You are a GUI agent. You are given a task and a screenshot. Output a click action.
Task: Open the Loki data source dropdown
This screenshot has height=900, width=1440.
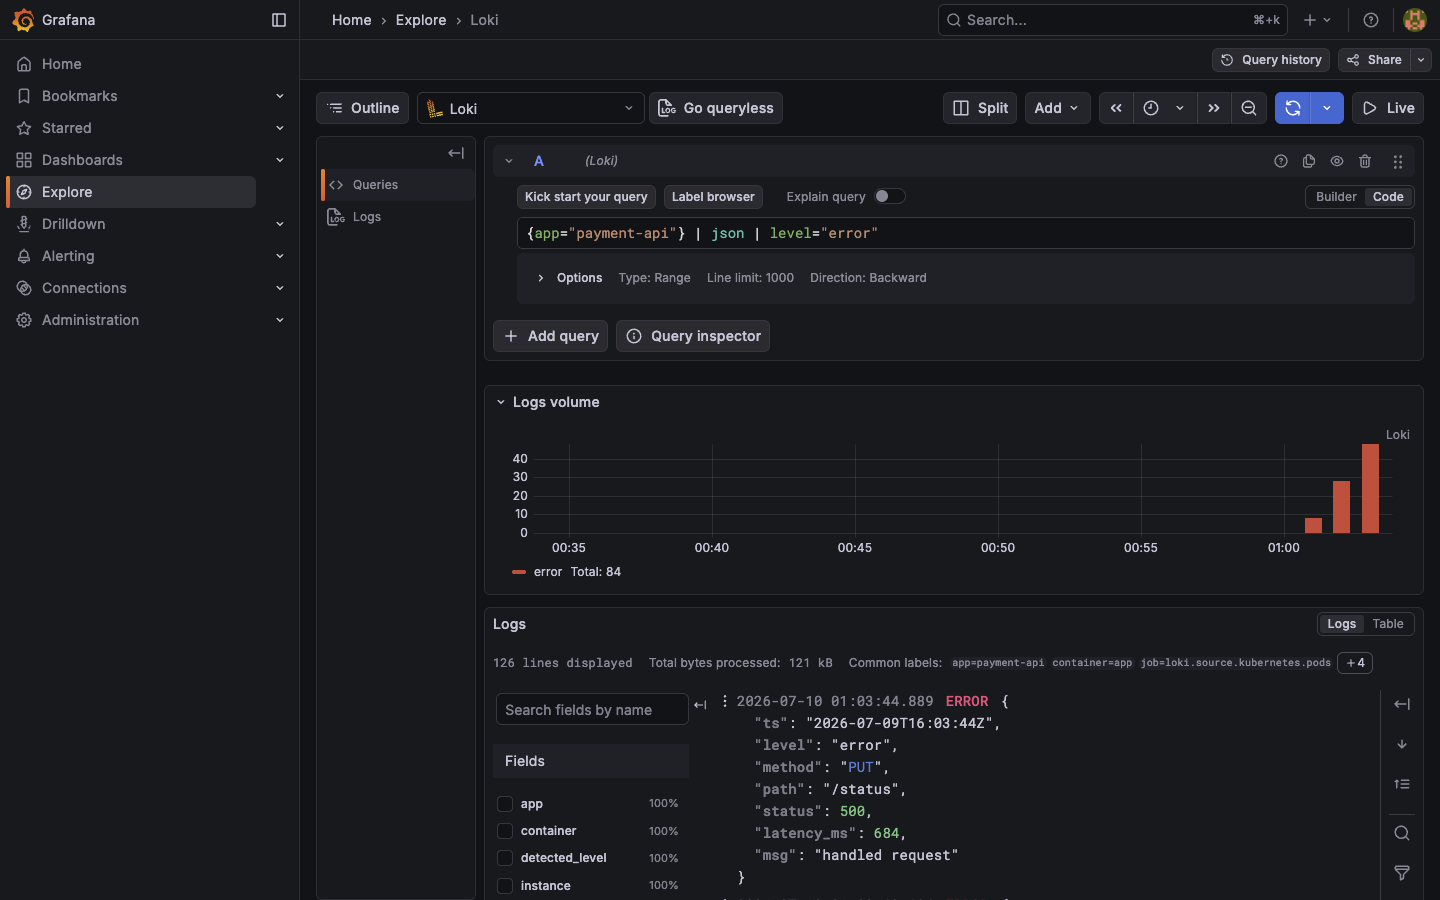[x=531, y=108]
